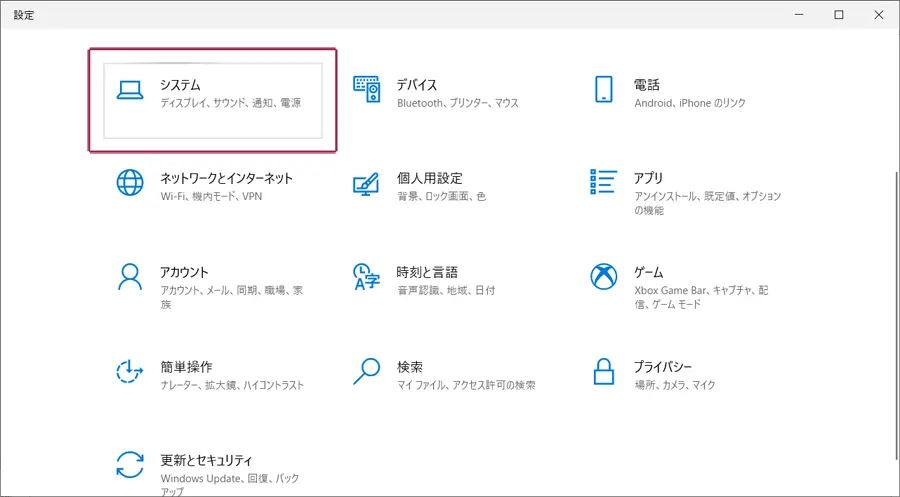This screenshot has width=900, height=497.
Task: Go to ネットワークとインターネット settings label
Action: (x=226, y=178)
